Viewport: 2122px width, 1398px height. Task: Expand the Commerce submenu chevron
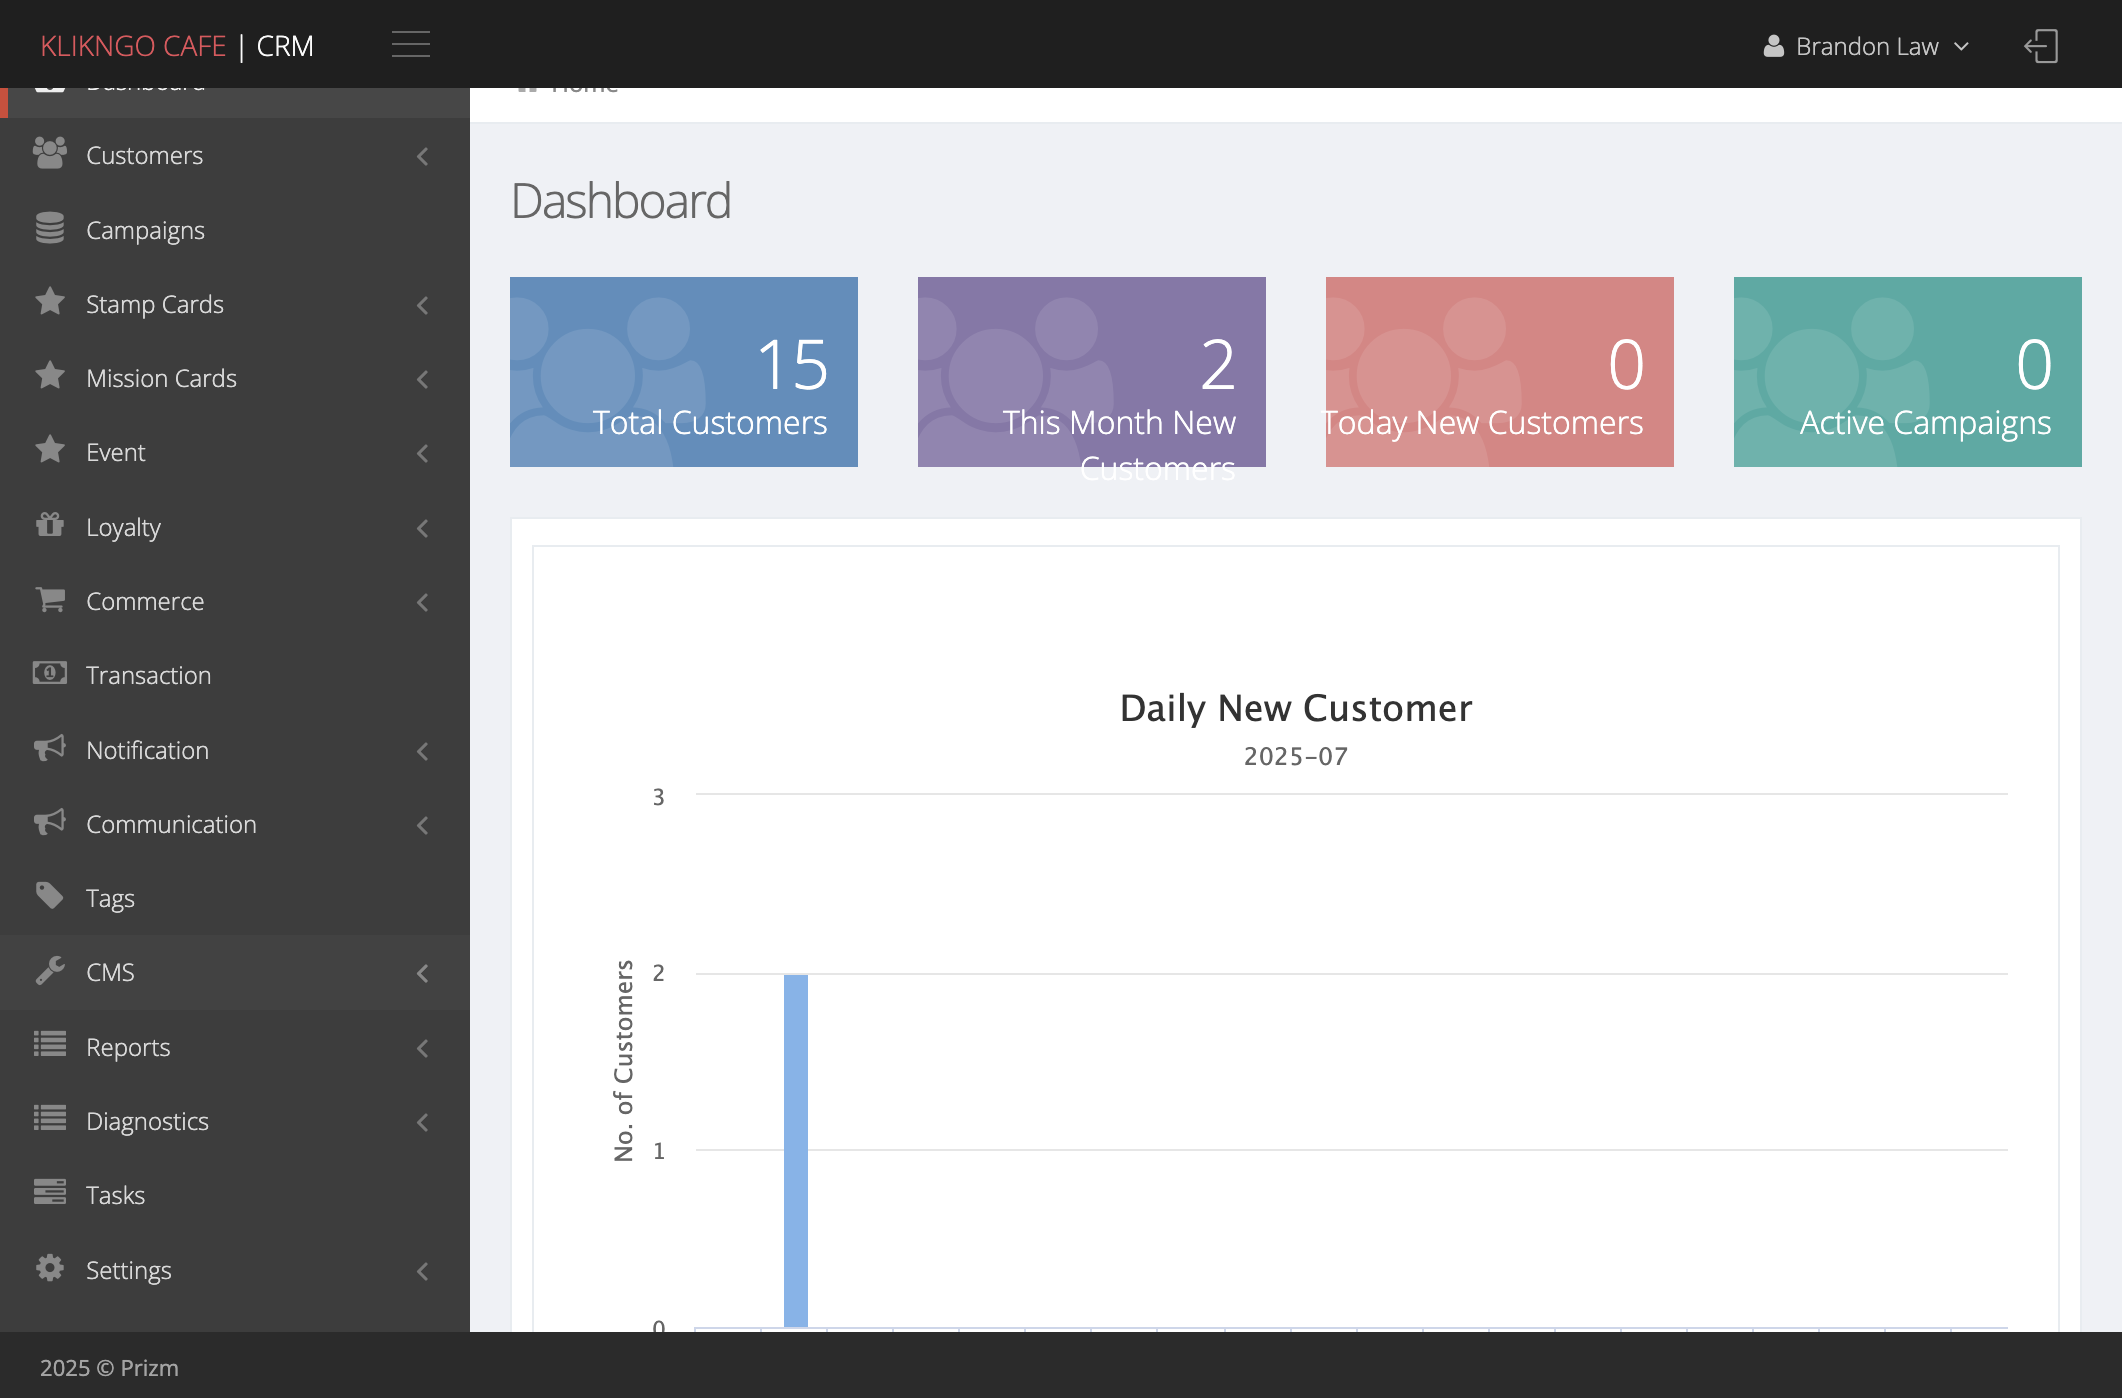423,602
